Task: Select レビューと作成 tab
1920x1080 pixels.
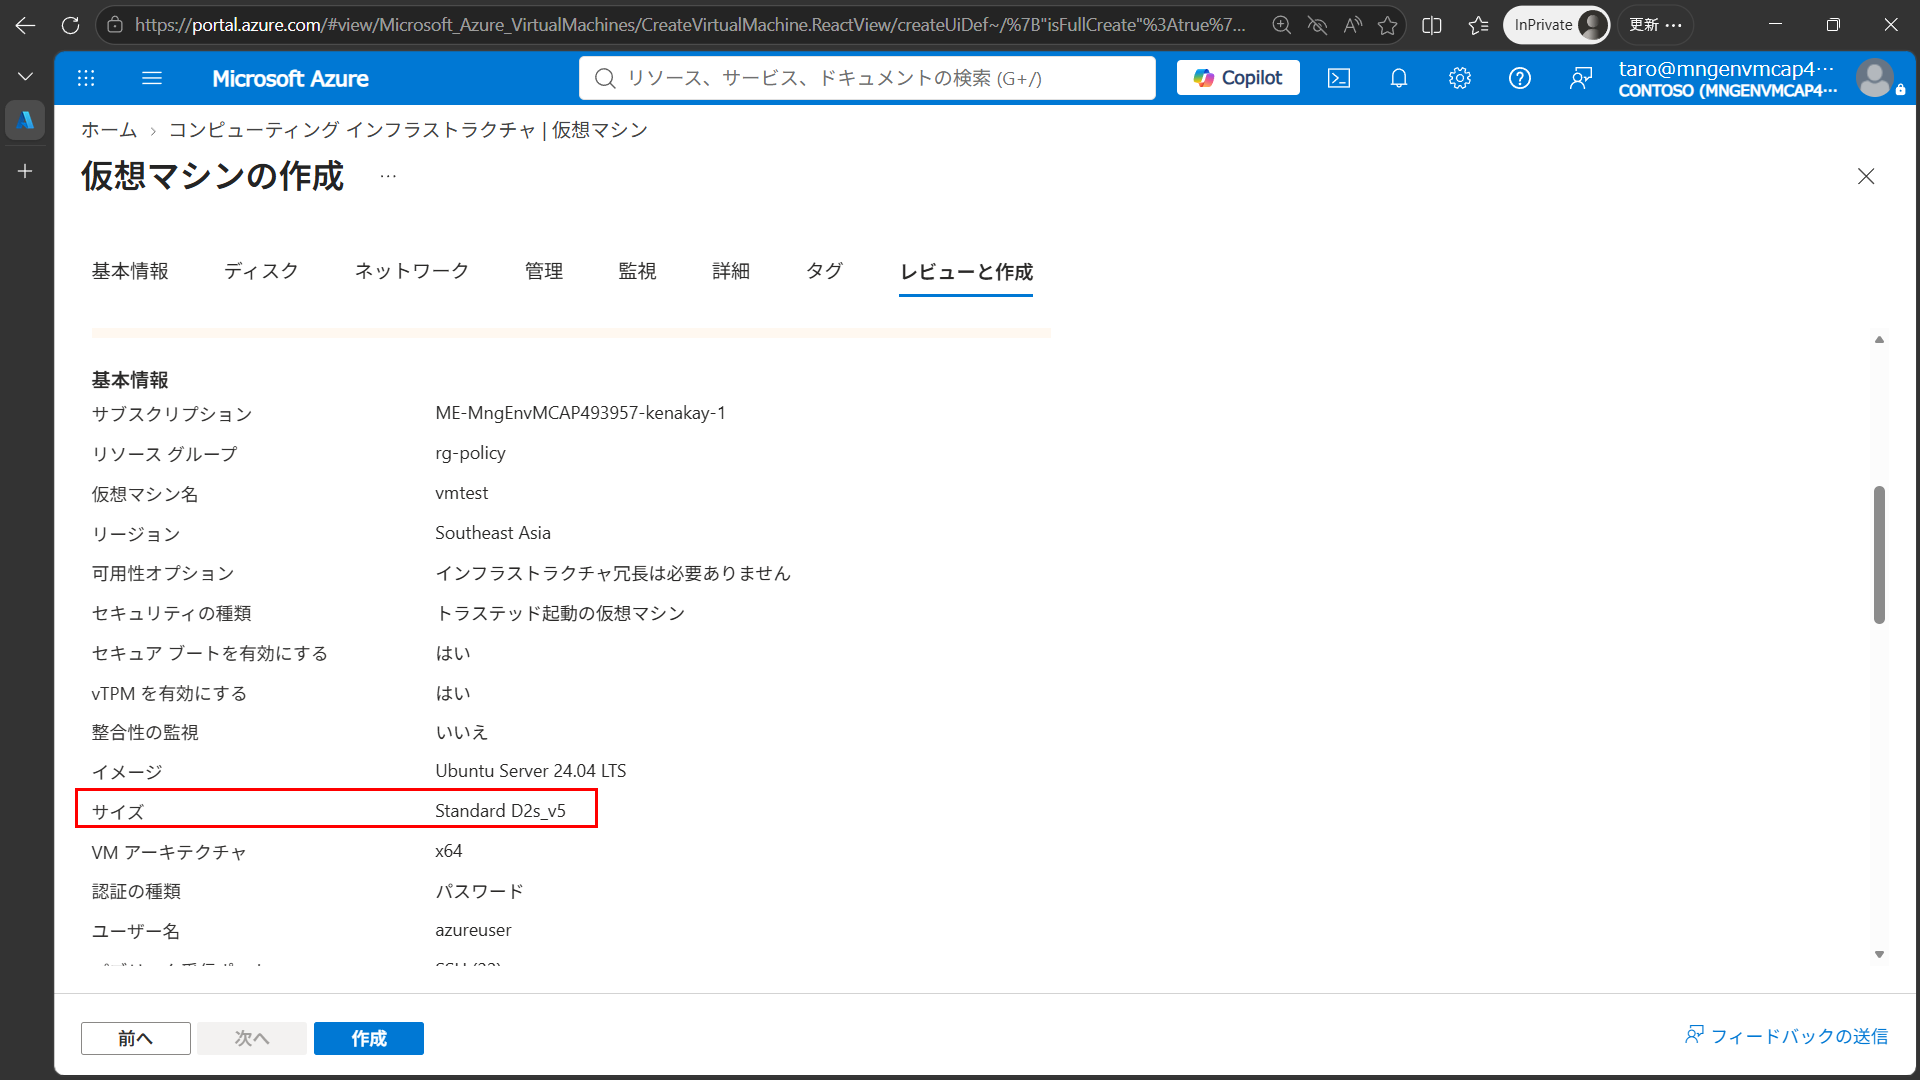Action: point(966,272)
